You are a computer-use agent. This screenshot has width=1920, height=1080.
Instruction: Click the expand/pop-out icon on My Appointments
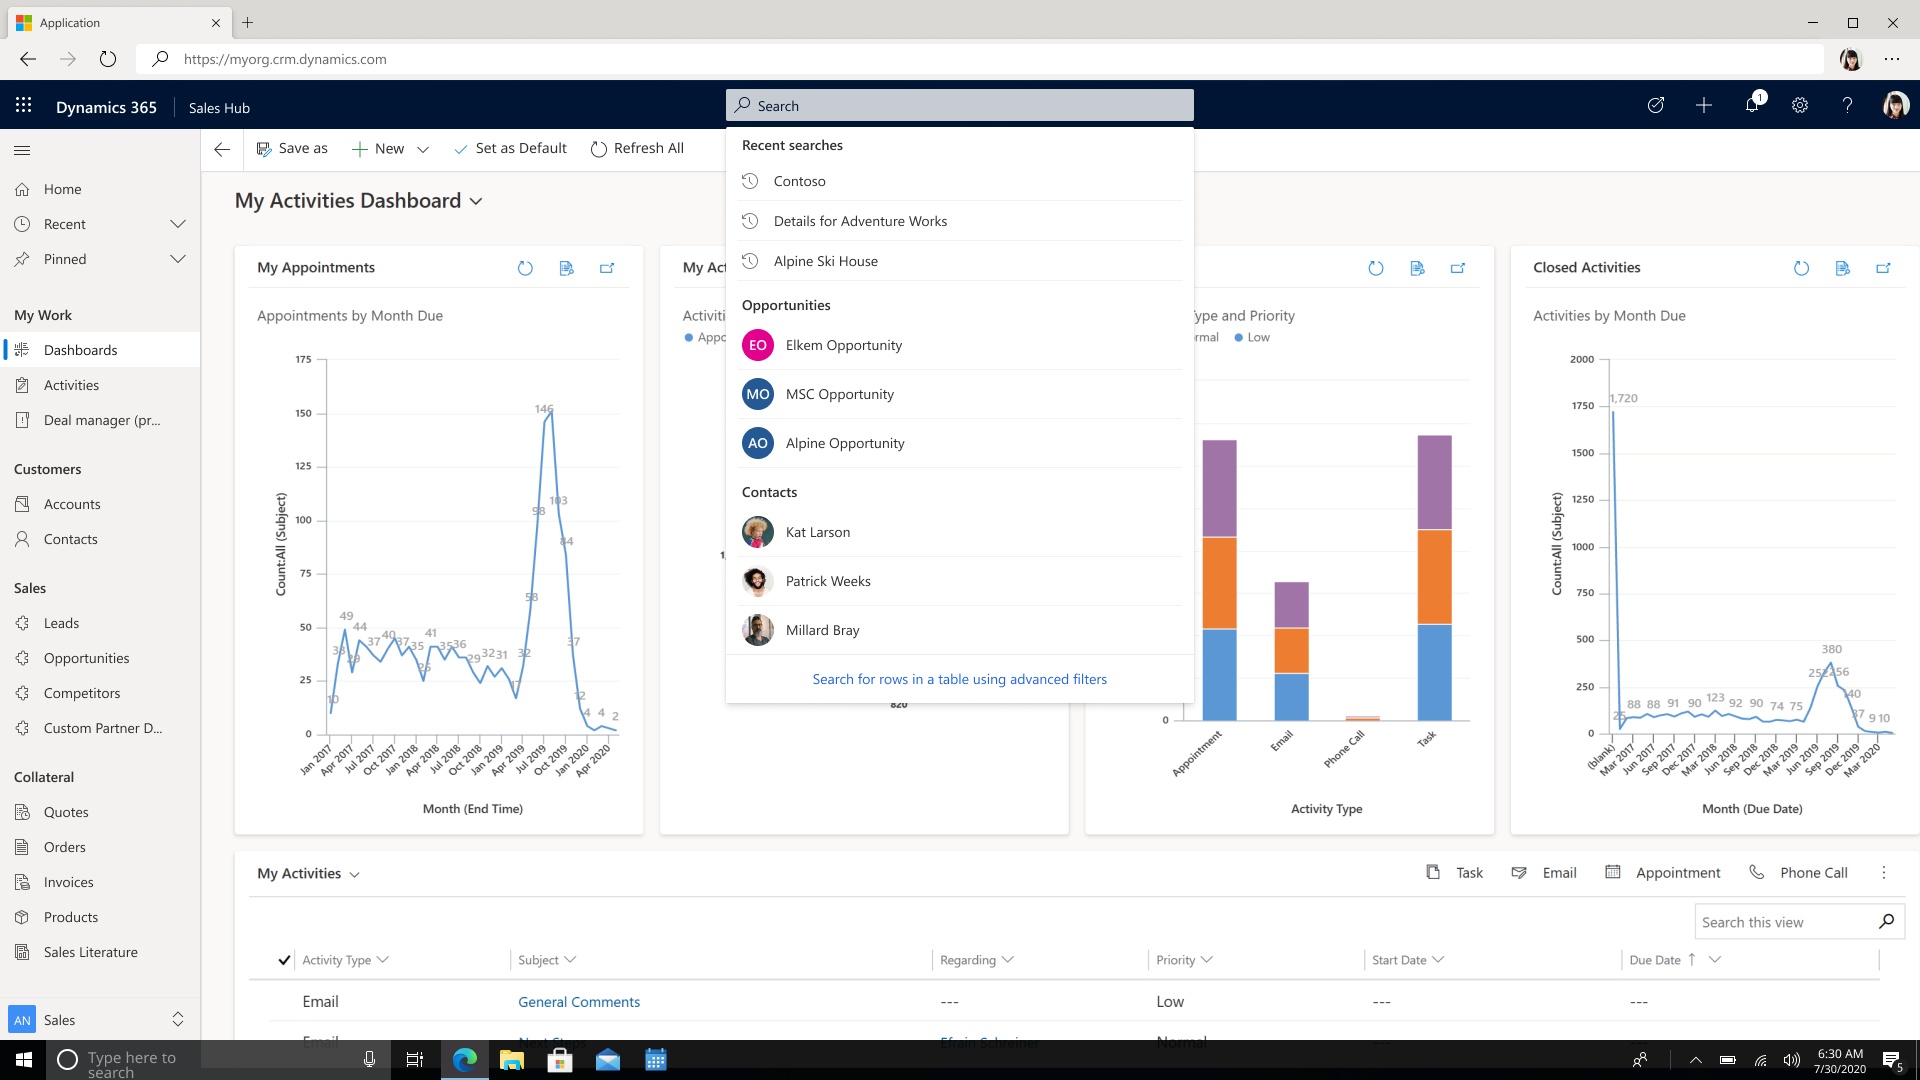point(607,268)
